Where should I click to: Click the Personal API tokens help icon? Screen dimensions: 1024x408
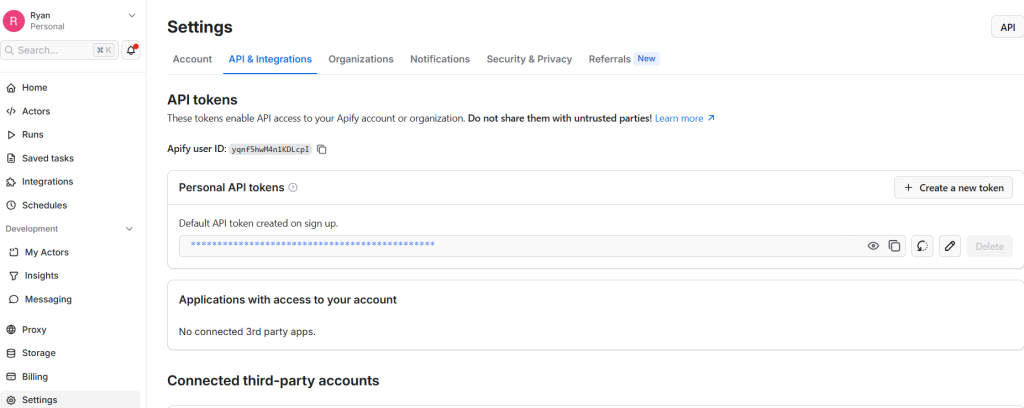[293, 188]
